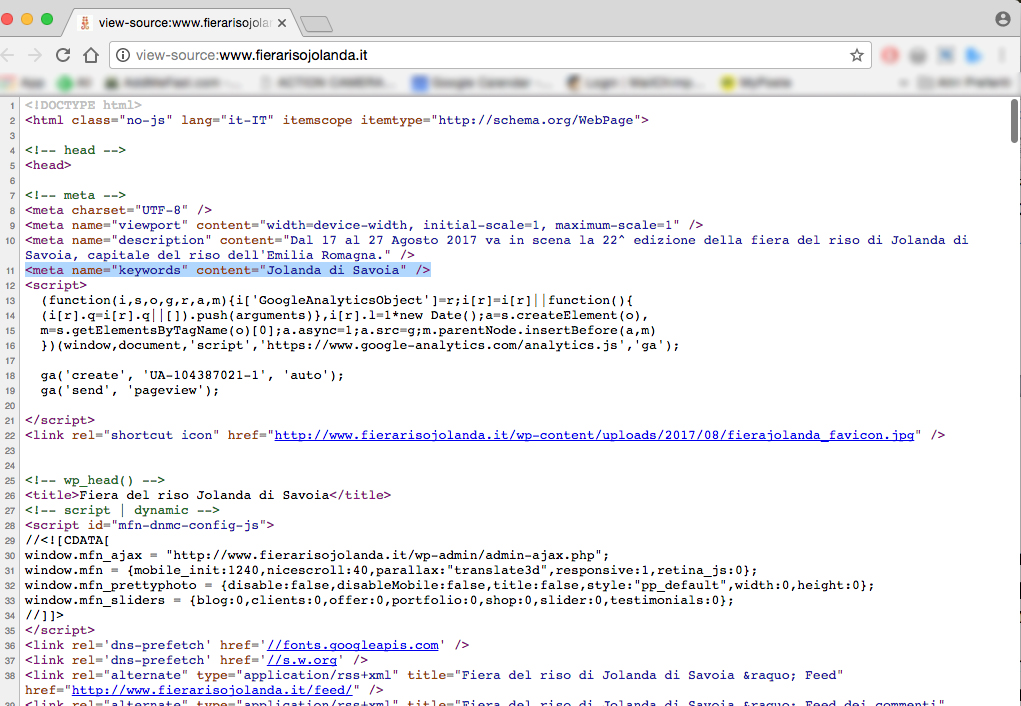Click the <head> tag line
Image resolution: width=1021 pixels, height=706 pixels.
tap(48, 165)
